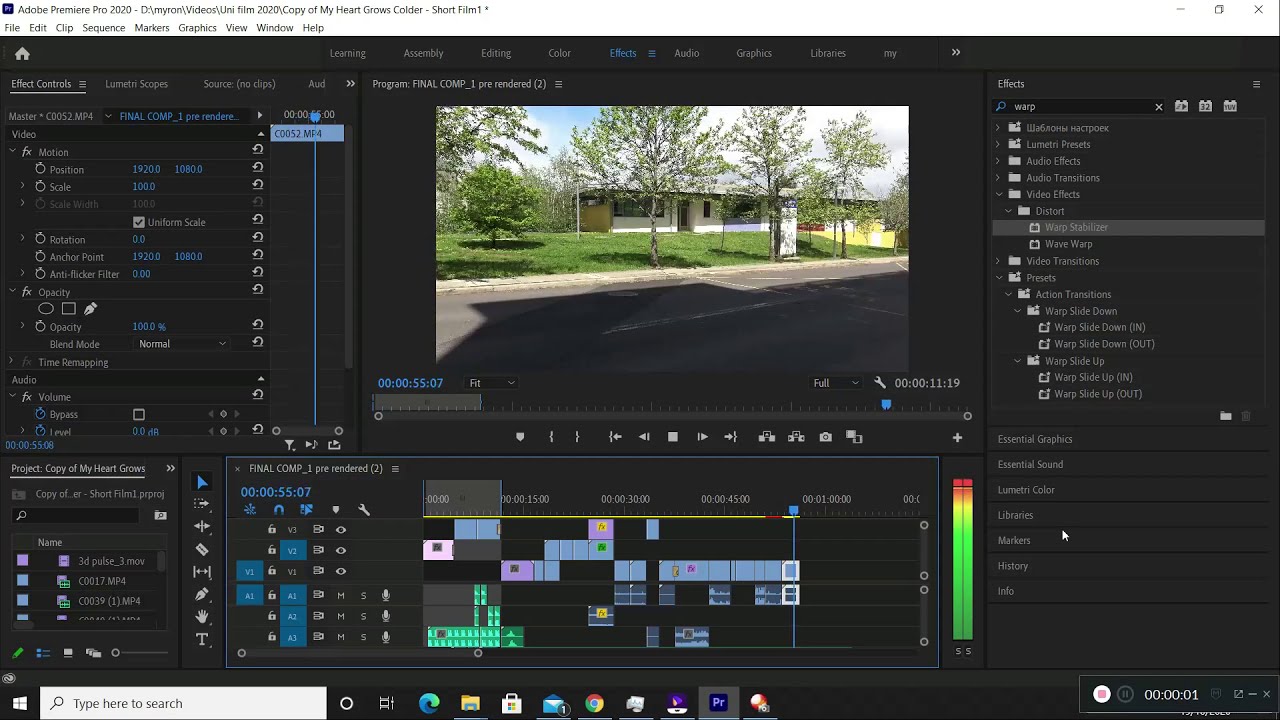1280x720 pixels.
Task: Switch to Color workspace
Action: 559,53
